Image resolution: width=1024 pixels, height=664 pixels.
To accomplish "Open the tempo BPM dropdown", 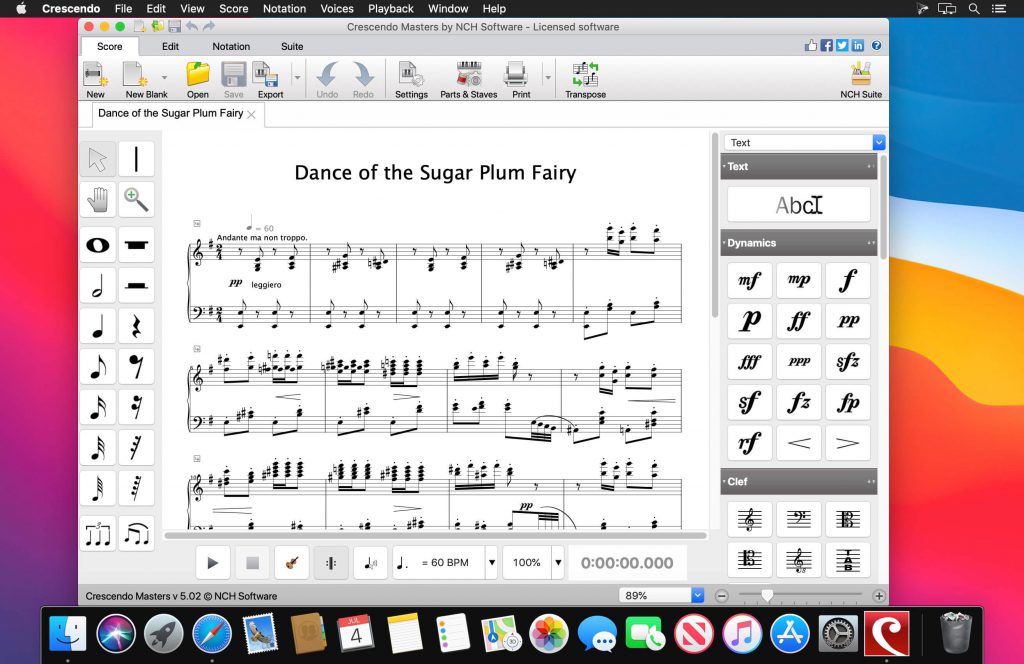I will [492, 563].
